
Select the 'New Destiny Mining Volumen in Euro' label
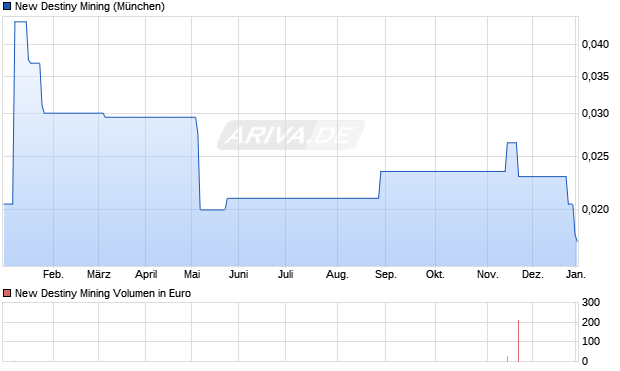[103, 293]
